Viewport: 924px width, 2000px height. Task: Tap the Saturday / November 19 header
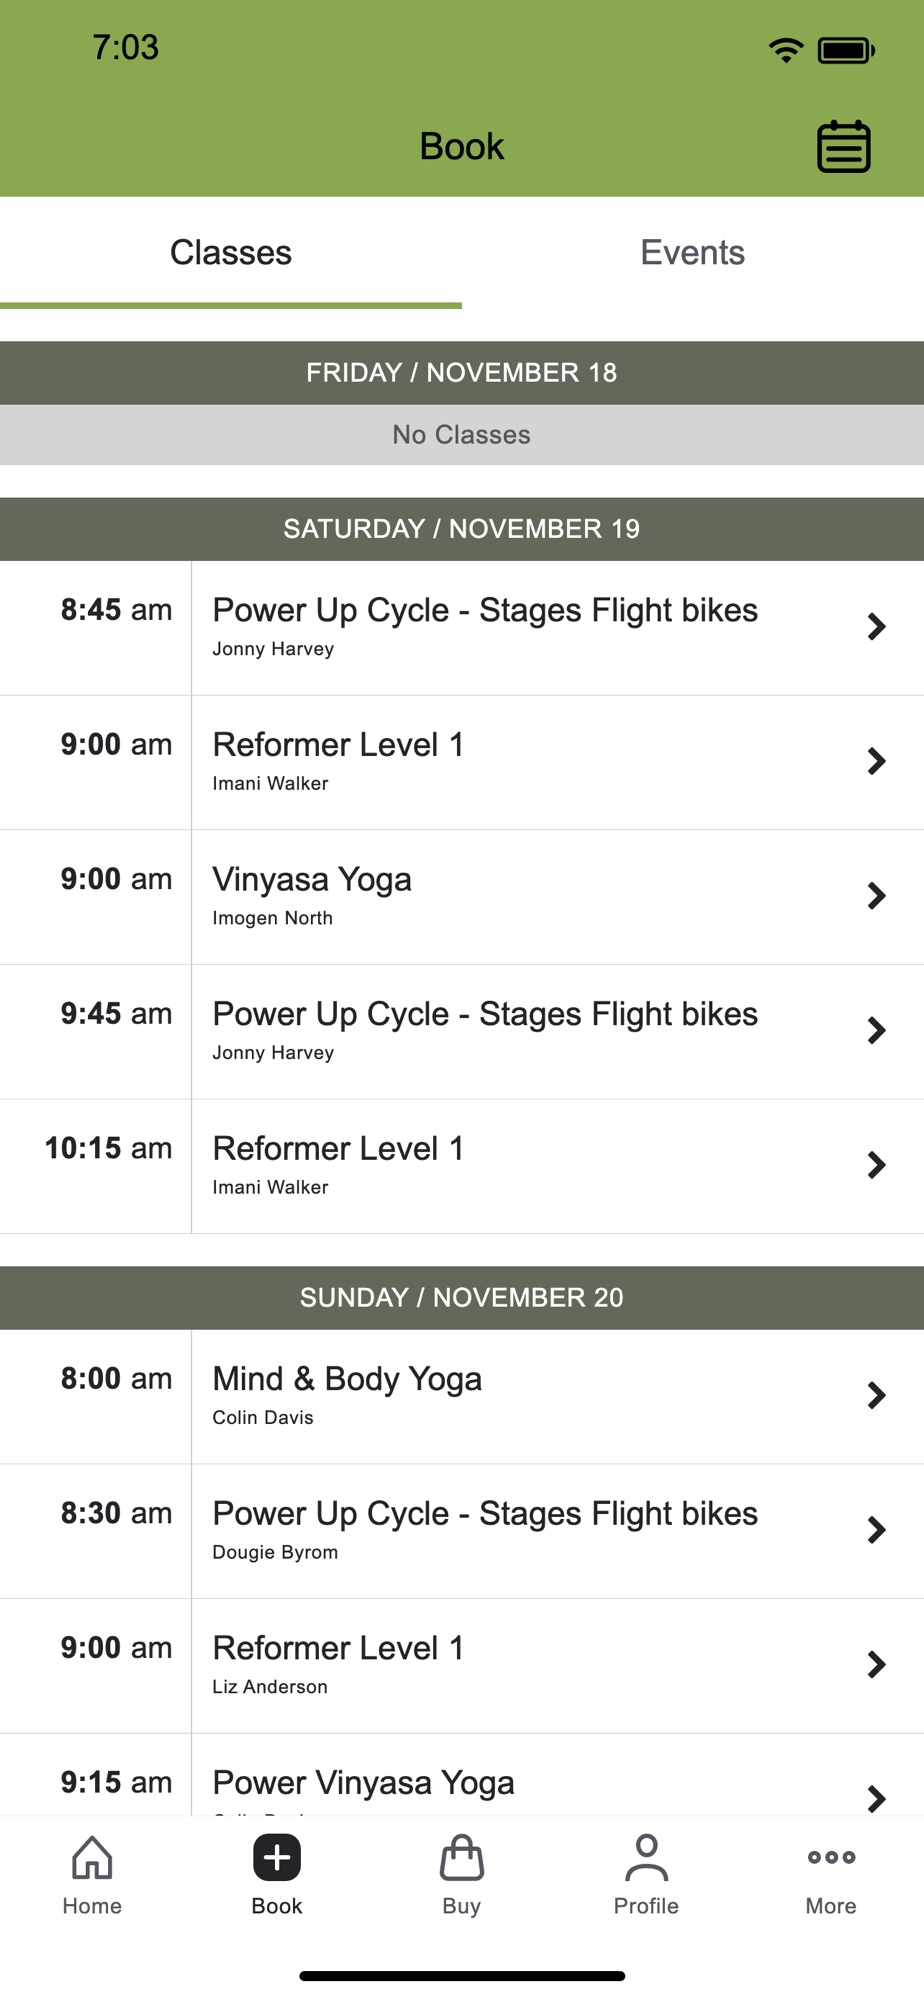(462, 529)
